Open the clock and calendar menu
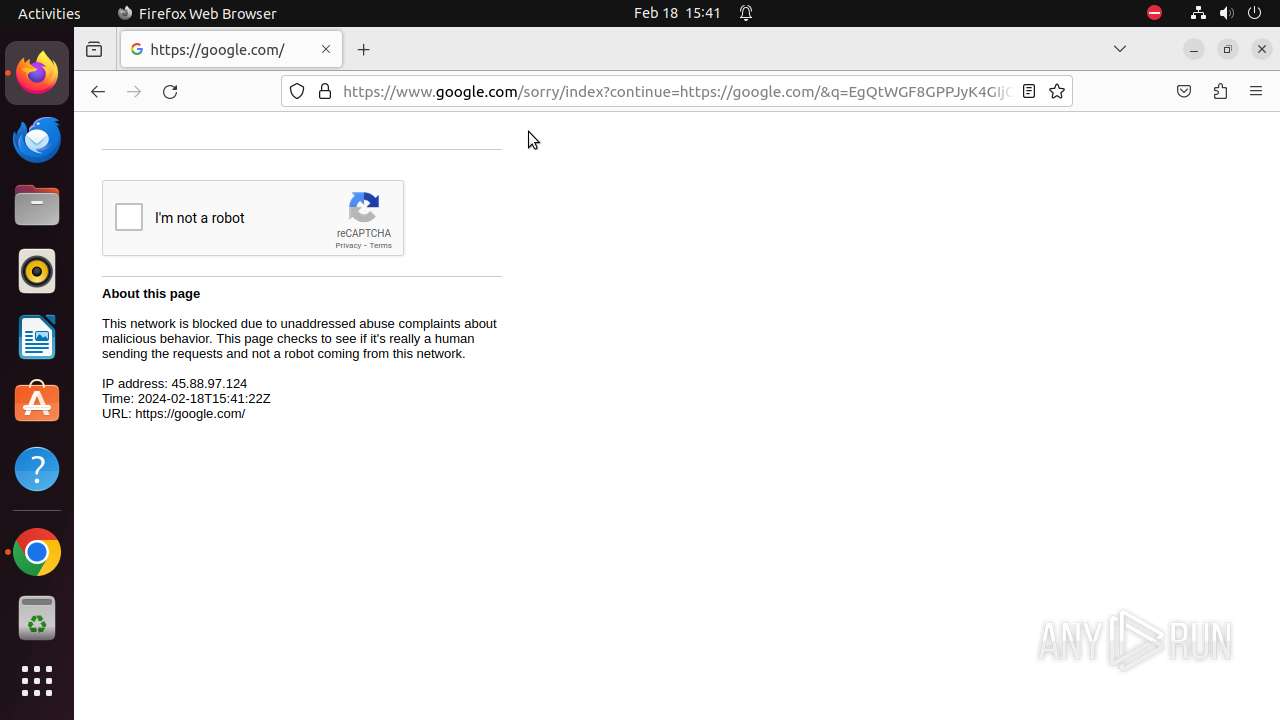The image size is (1280, 720). (677, 13)
